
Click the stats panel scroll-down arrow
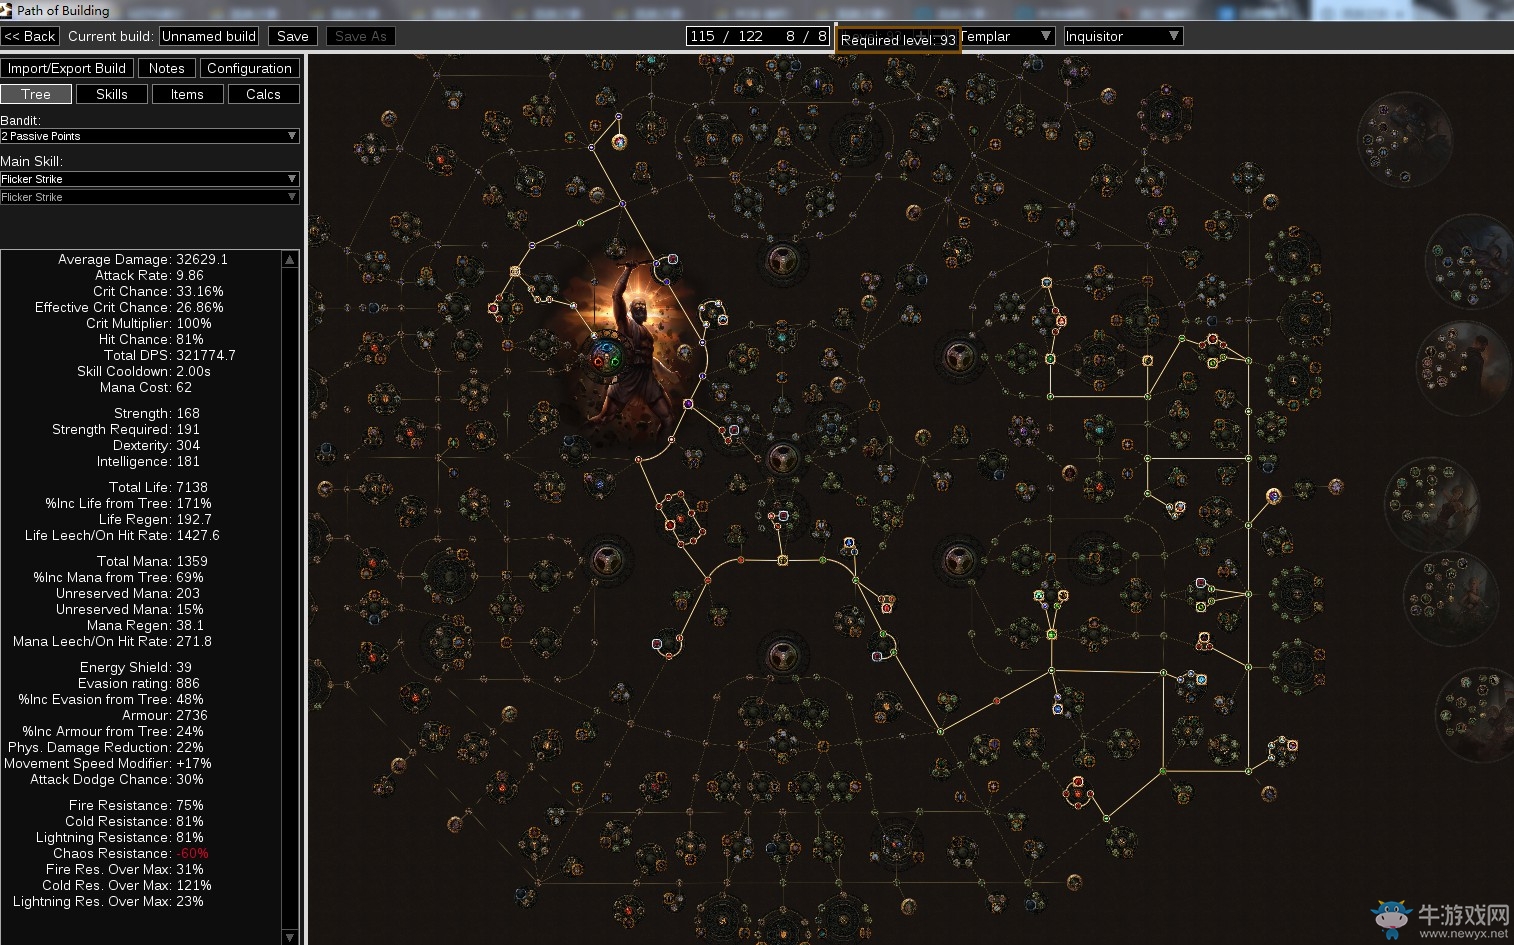pos(290,937)
